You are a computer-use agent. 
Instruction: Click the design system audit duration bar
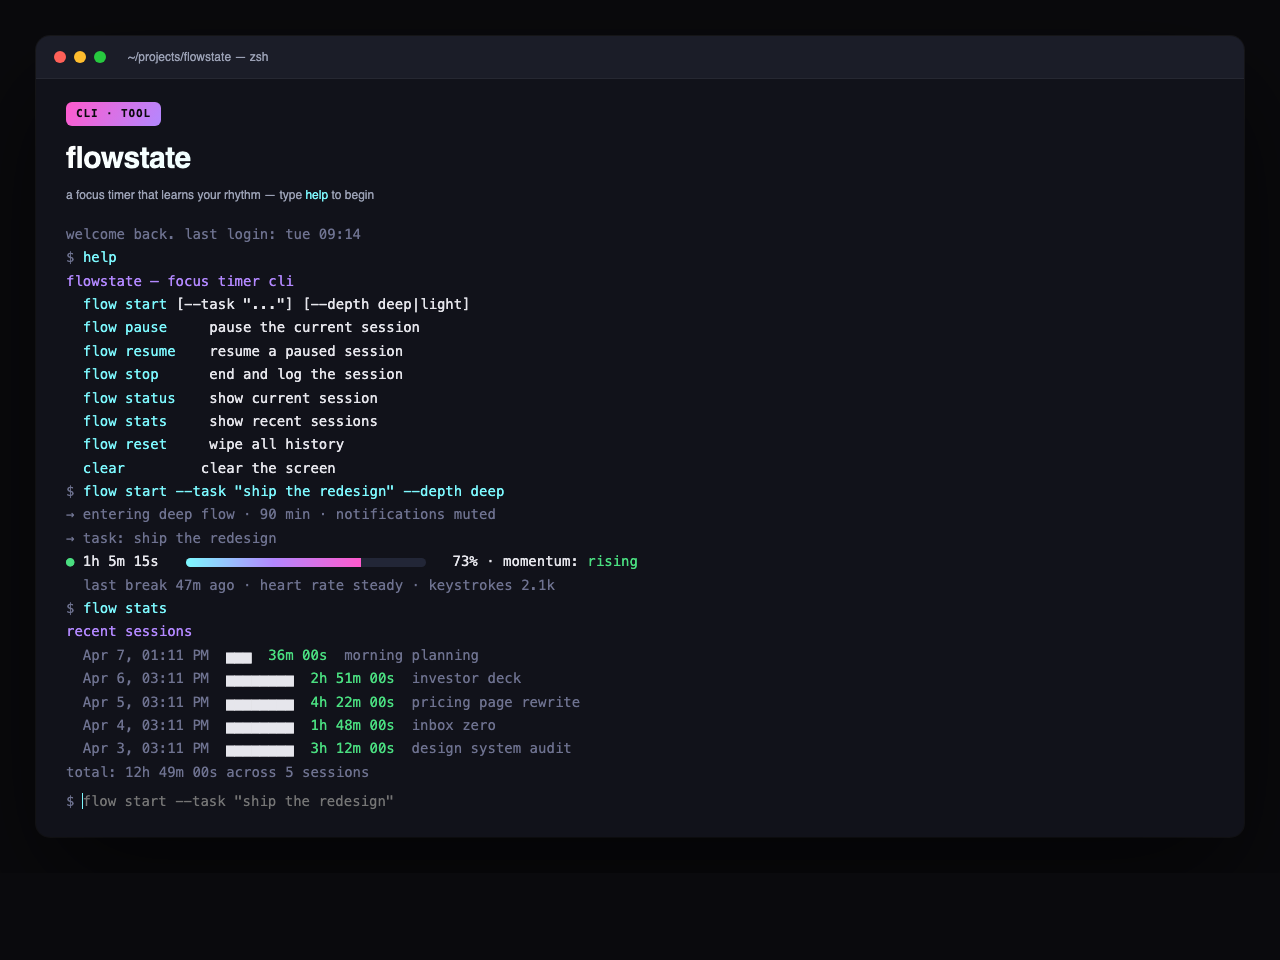click(260, 750)
